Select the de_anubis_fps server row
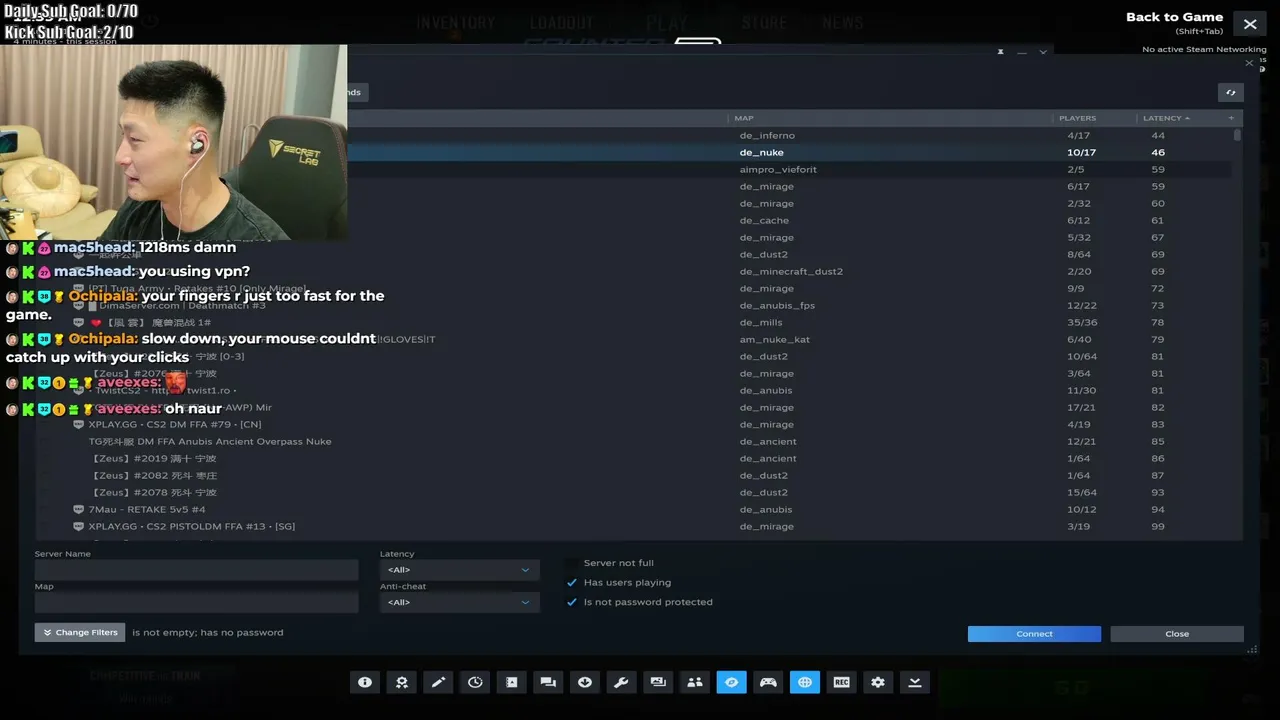 click(x=635, y=305)
